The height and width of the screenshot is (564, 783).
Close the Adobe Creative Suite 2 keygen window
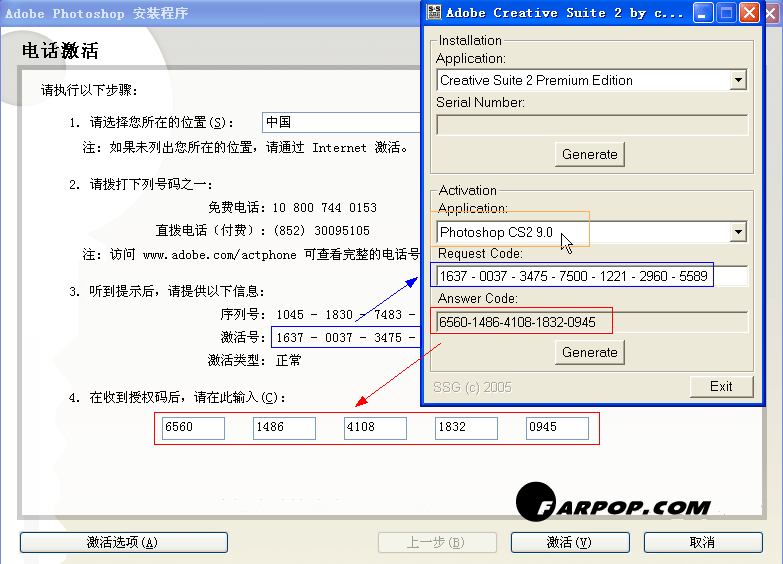(750, 13)
